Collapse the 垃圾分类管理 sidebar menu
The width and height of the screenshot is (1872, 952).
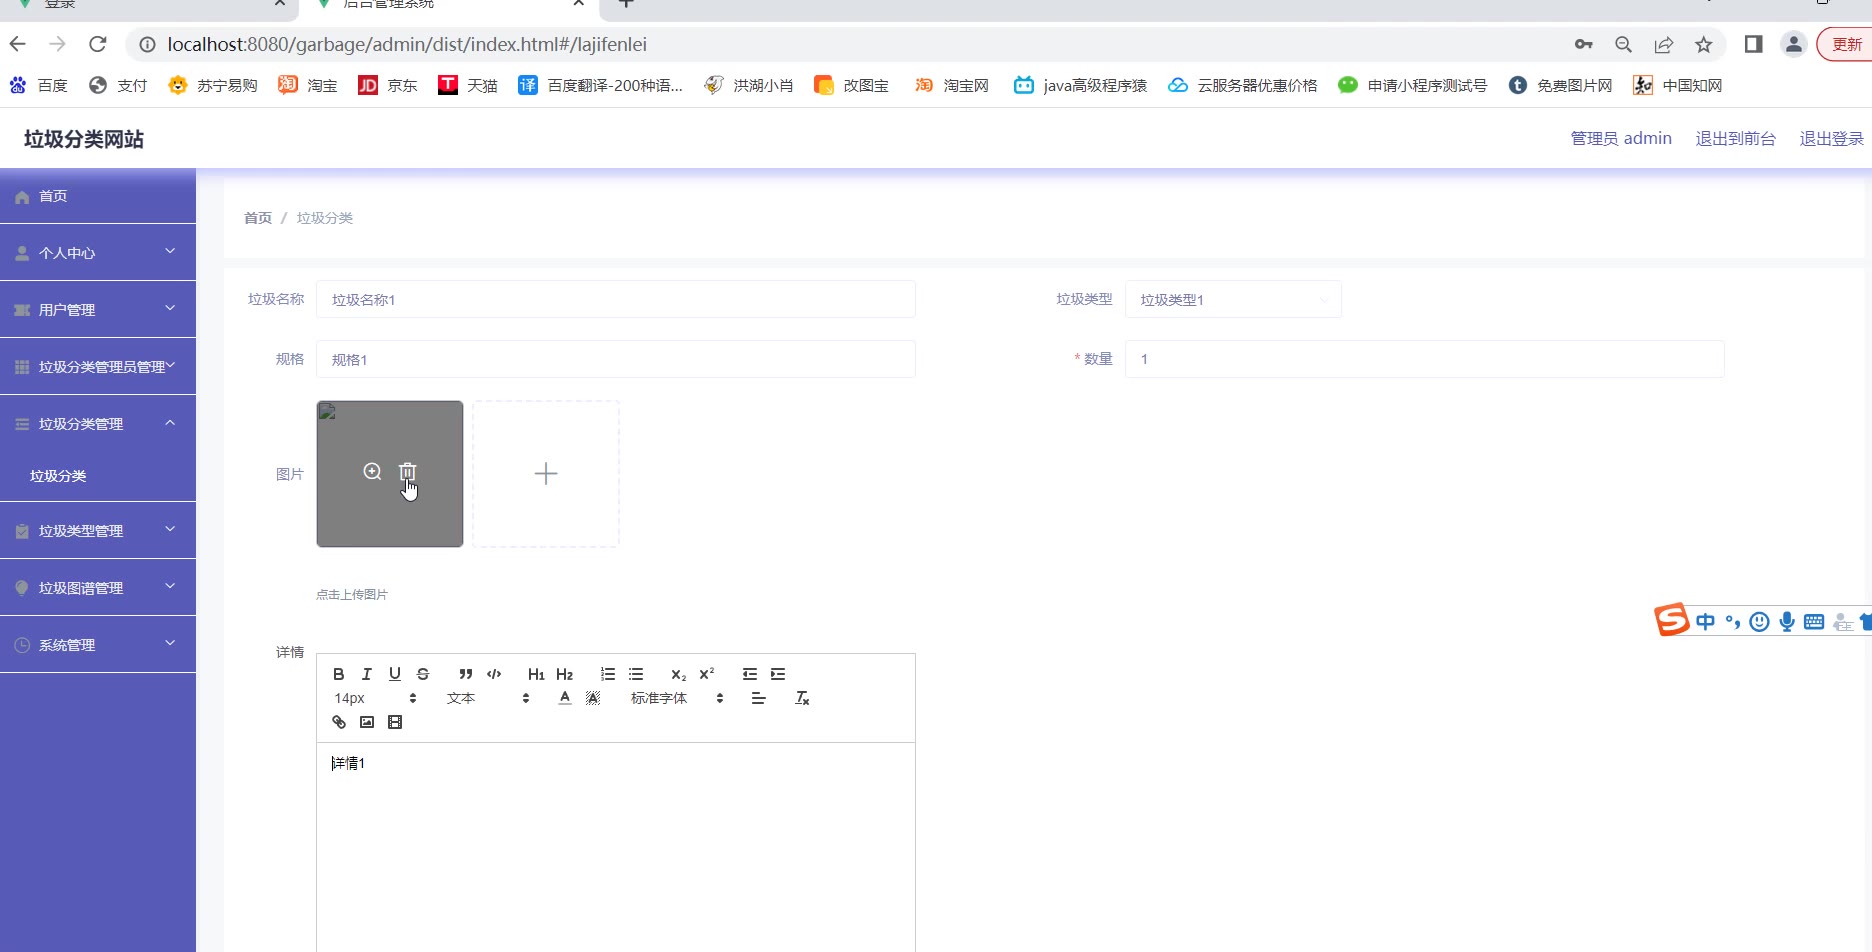click(x=98, y=424)
